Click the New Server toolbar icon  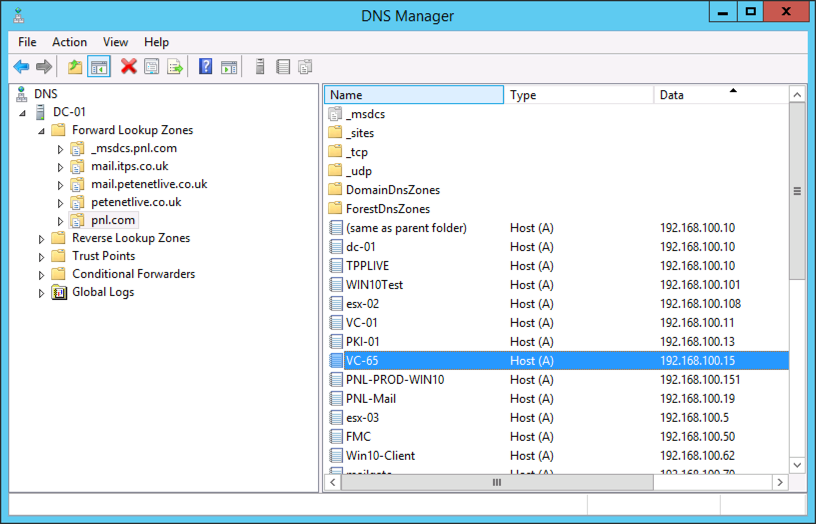260,67
